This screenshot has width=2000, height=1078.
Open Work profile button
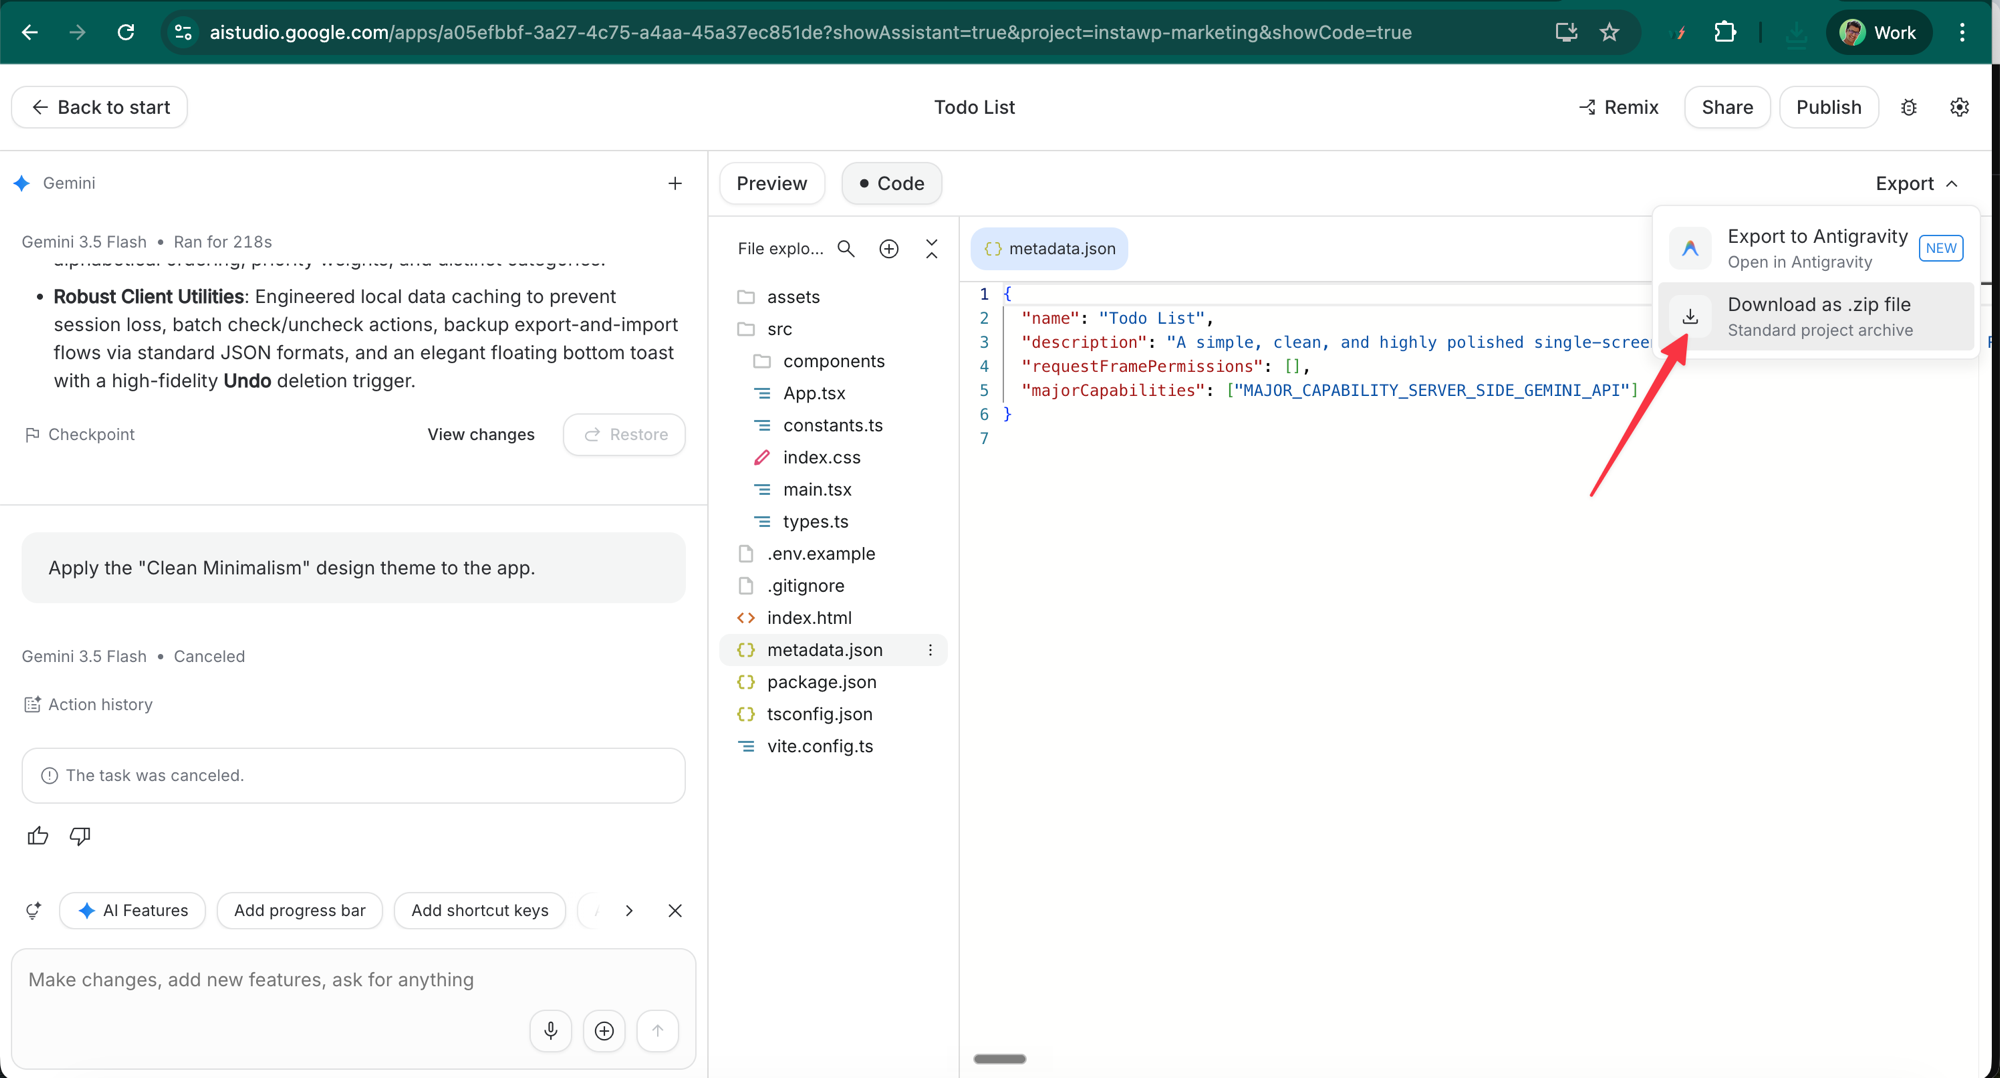point(1878,32)
